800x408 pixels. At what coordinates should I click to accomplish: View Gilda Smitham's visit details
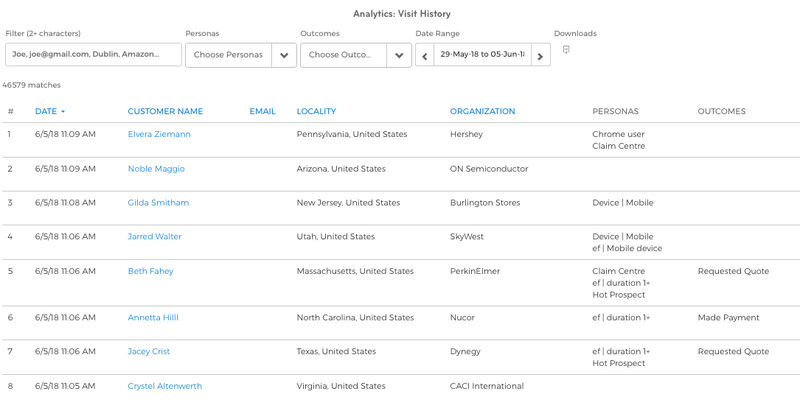[x=158, y=203]
